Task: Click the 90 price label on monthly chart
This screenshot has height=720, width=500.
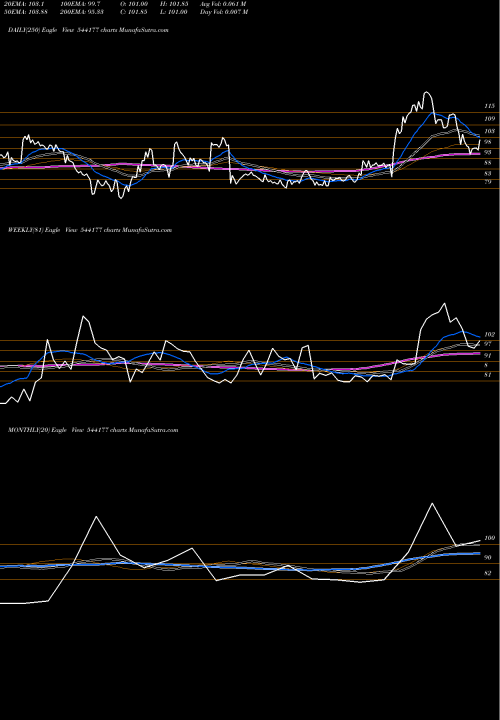Action: 488,557
